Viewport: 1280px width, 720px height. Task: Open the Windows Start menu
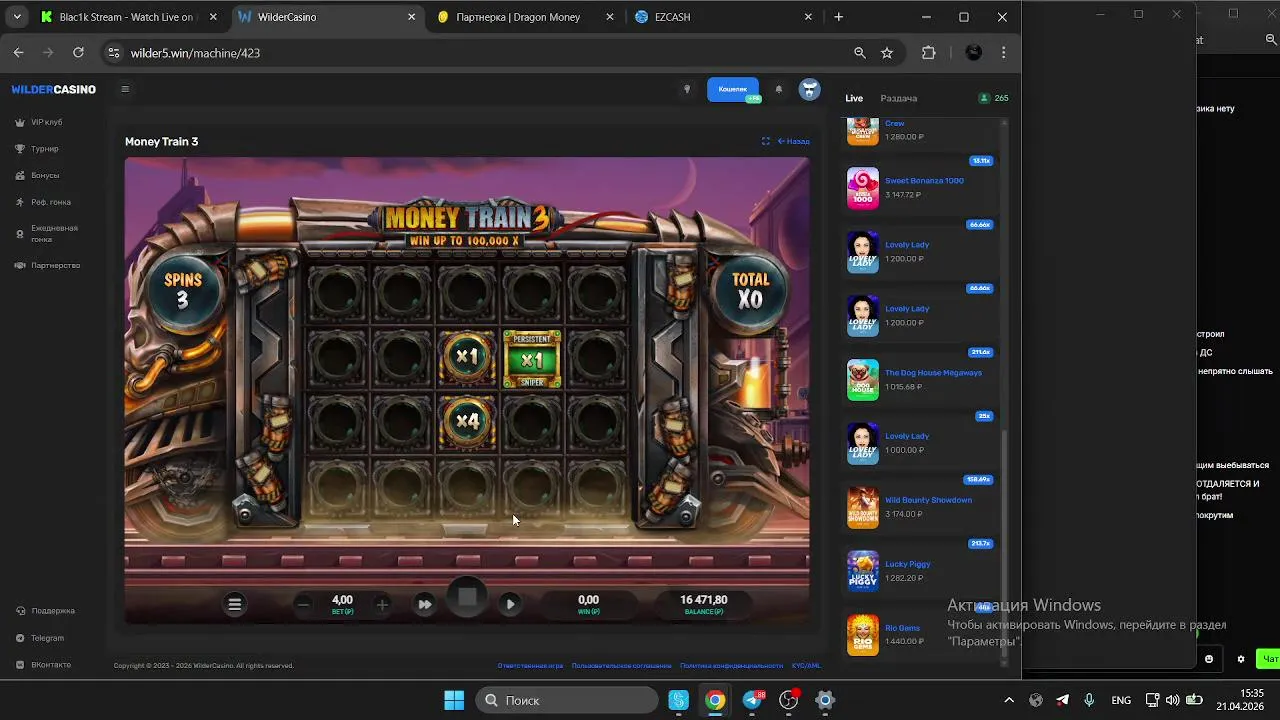pyautogui.click(x=454, y=700)
